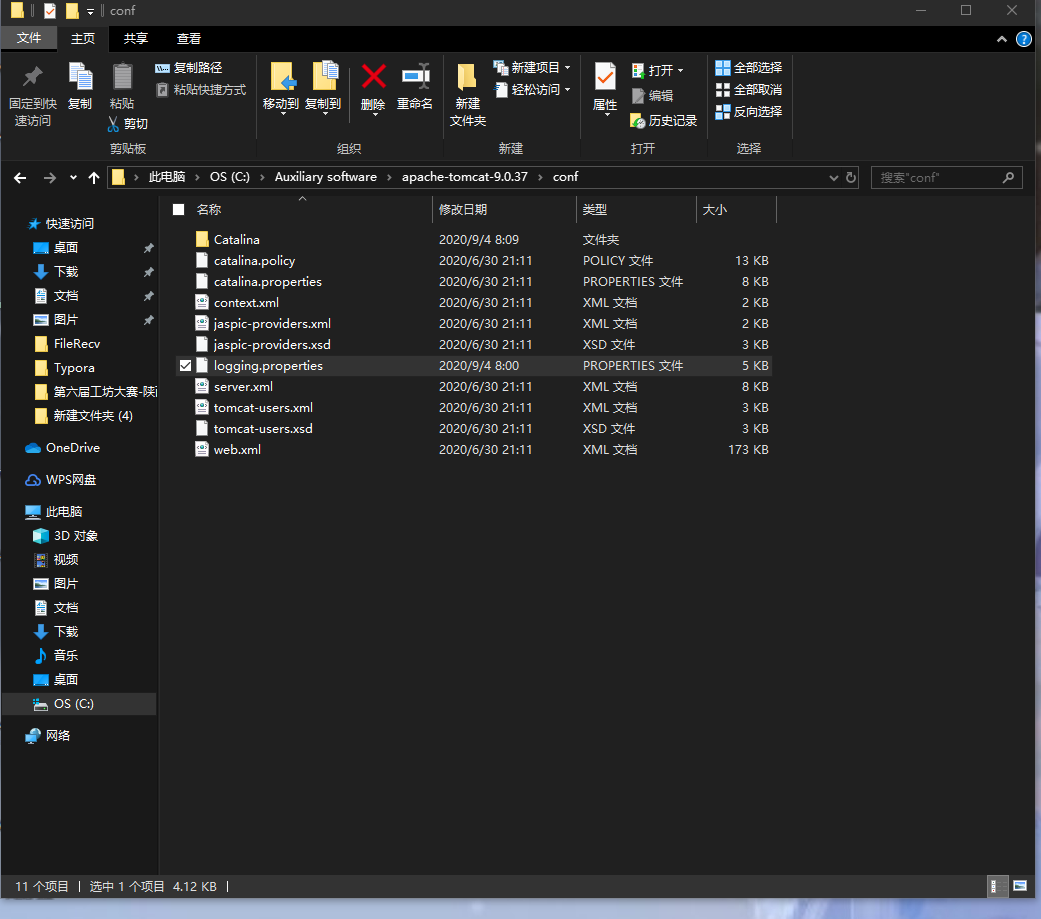Click the search magnifier icon

tap(1008, 177)
